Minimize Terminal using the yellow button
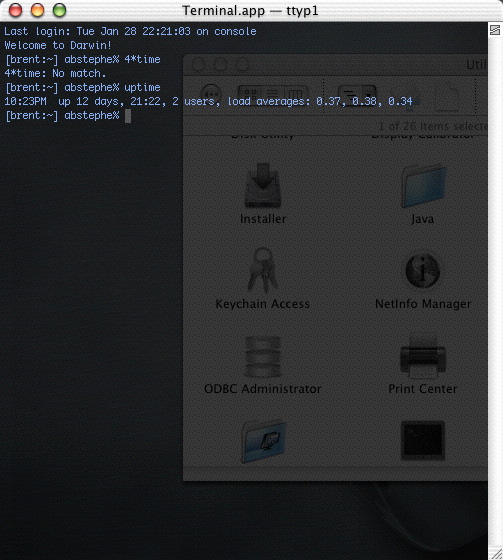Screen dimensions: 503x560 click(38, 10)
